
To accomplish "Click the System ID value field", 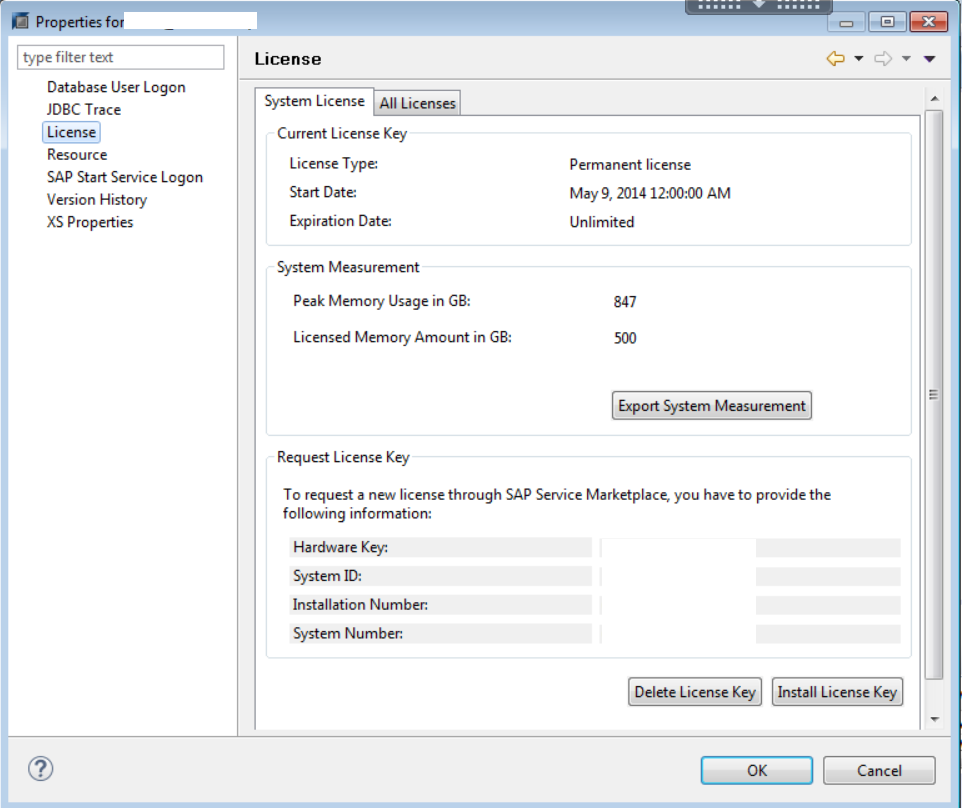I will pyautogui.click(x=750, y=576).
